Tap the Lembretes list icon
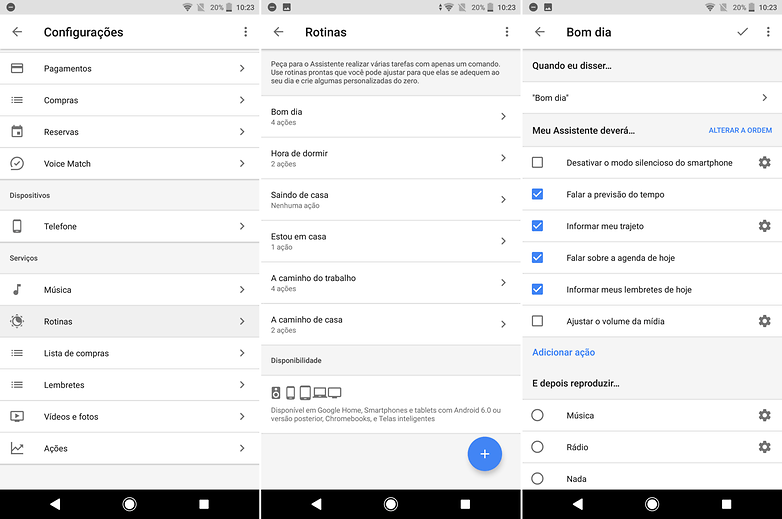The image size is (782, 519). (x=17, y=385)
